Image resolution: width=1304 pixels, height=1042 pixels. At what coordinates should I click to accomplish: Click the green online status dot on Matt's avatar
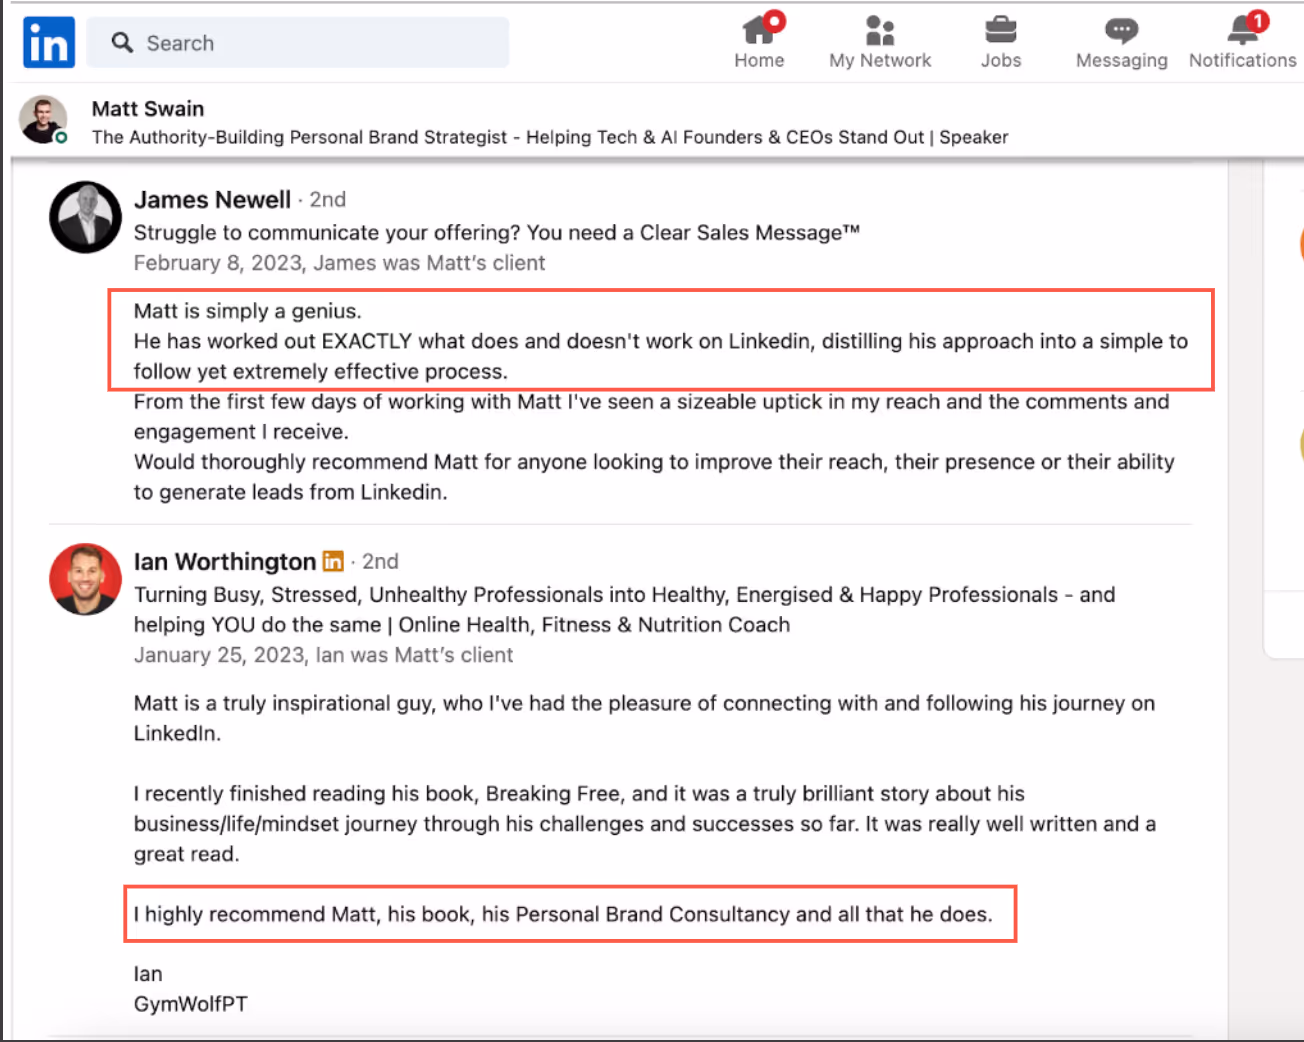(62, 139)
